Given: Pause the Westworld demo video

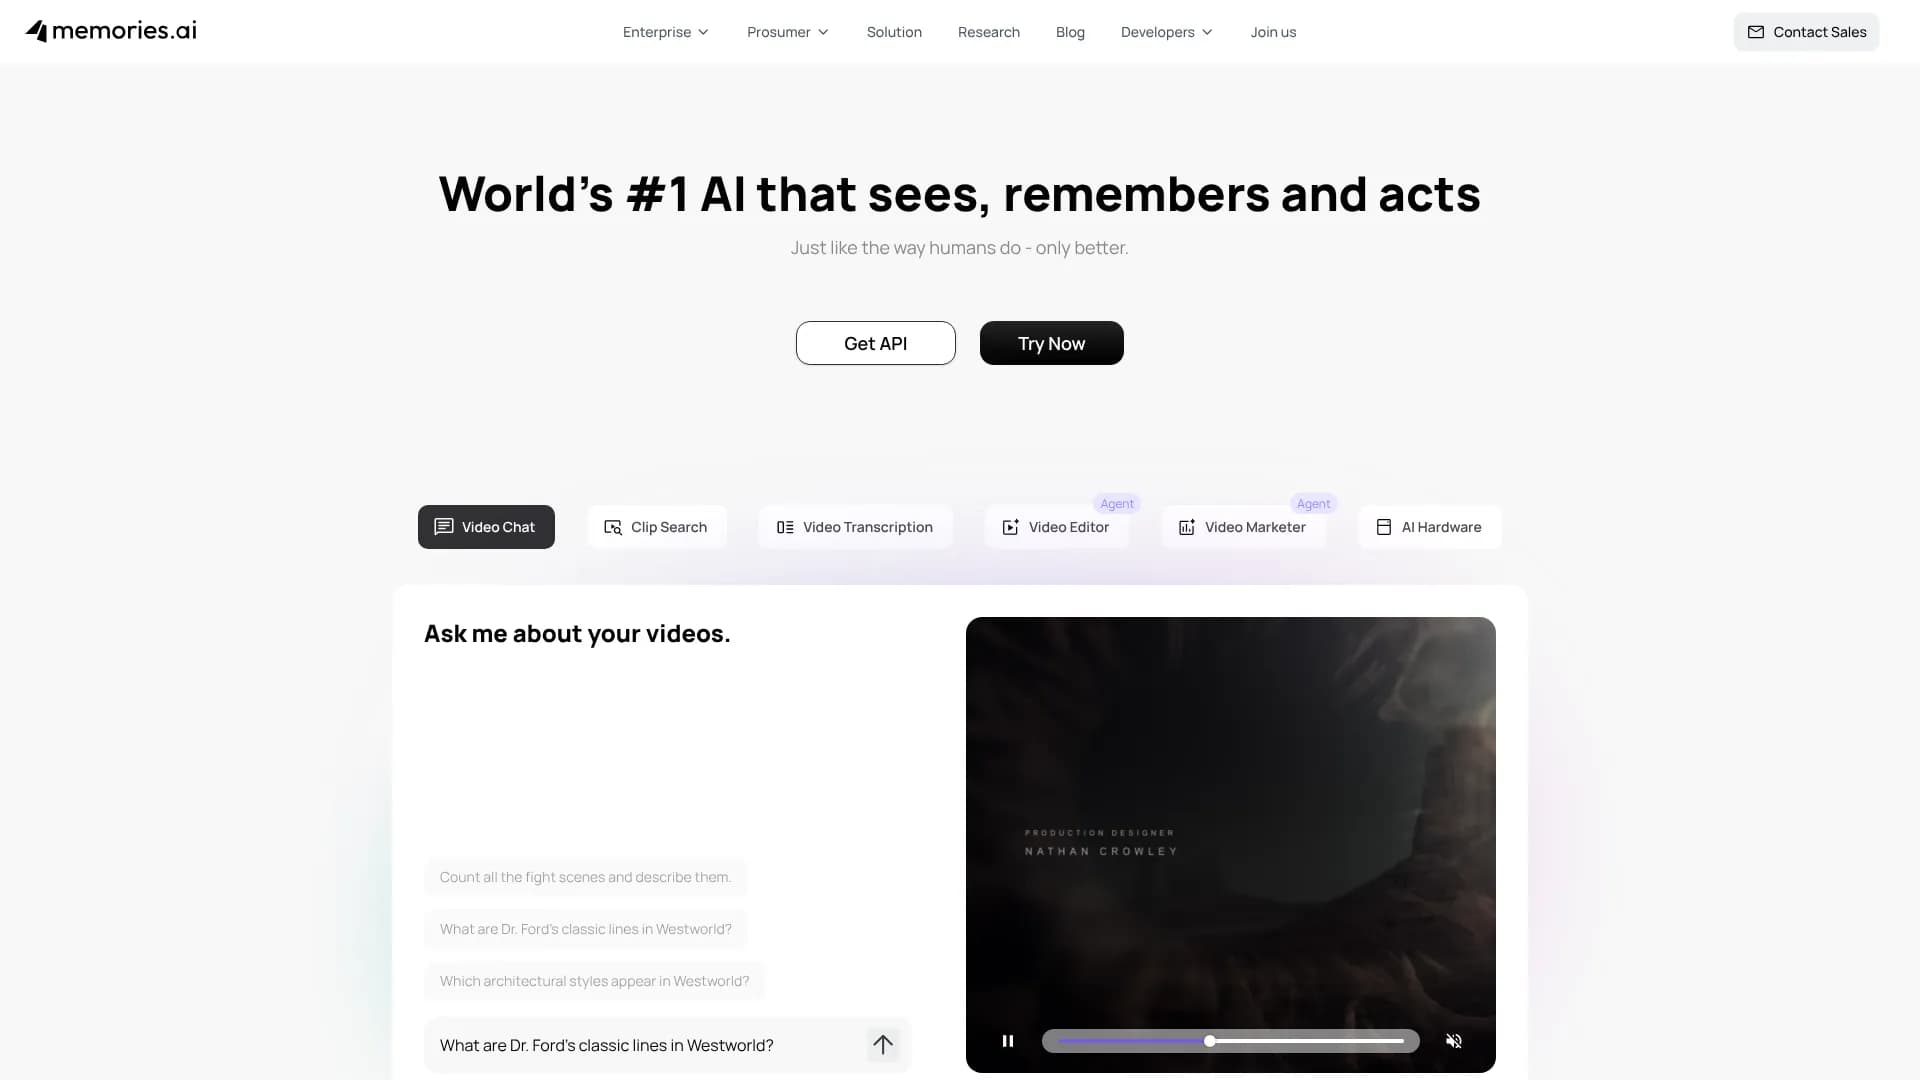Looking at the screenshot, I should coord(1008,1041).
